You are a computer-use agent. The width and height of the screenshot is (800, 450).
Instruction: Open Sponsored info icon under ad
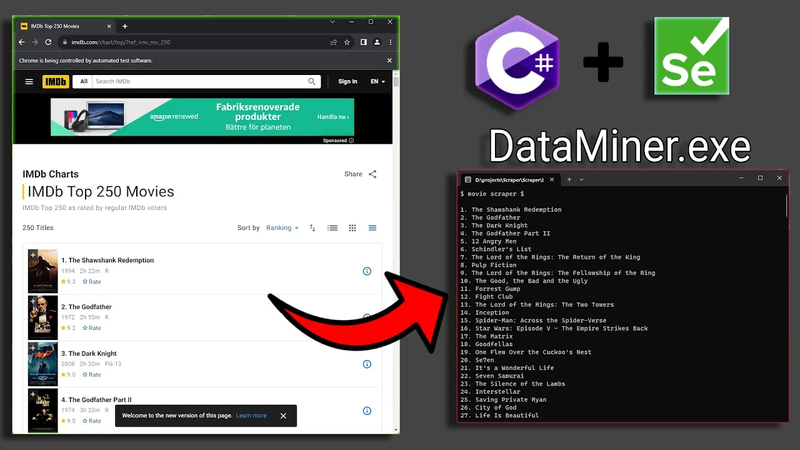[351, 140]
